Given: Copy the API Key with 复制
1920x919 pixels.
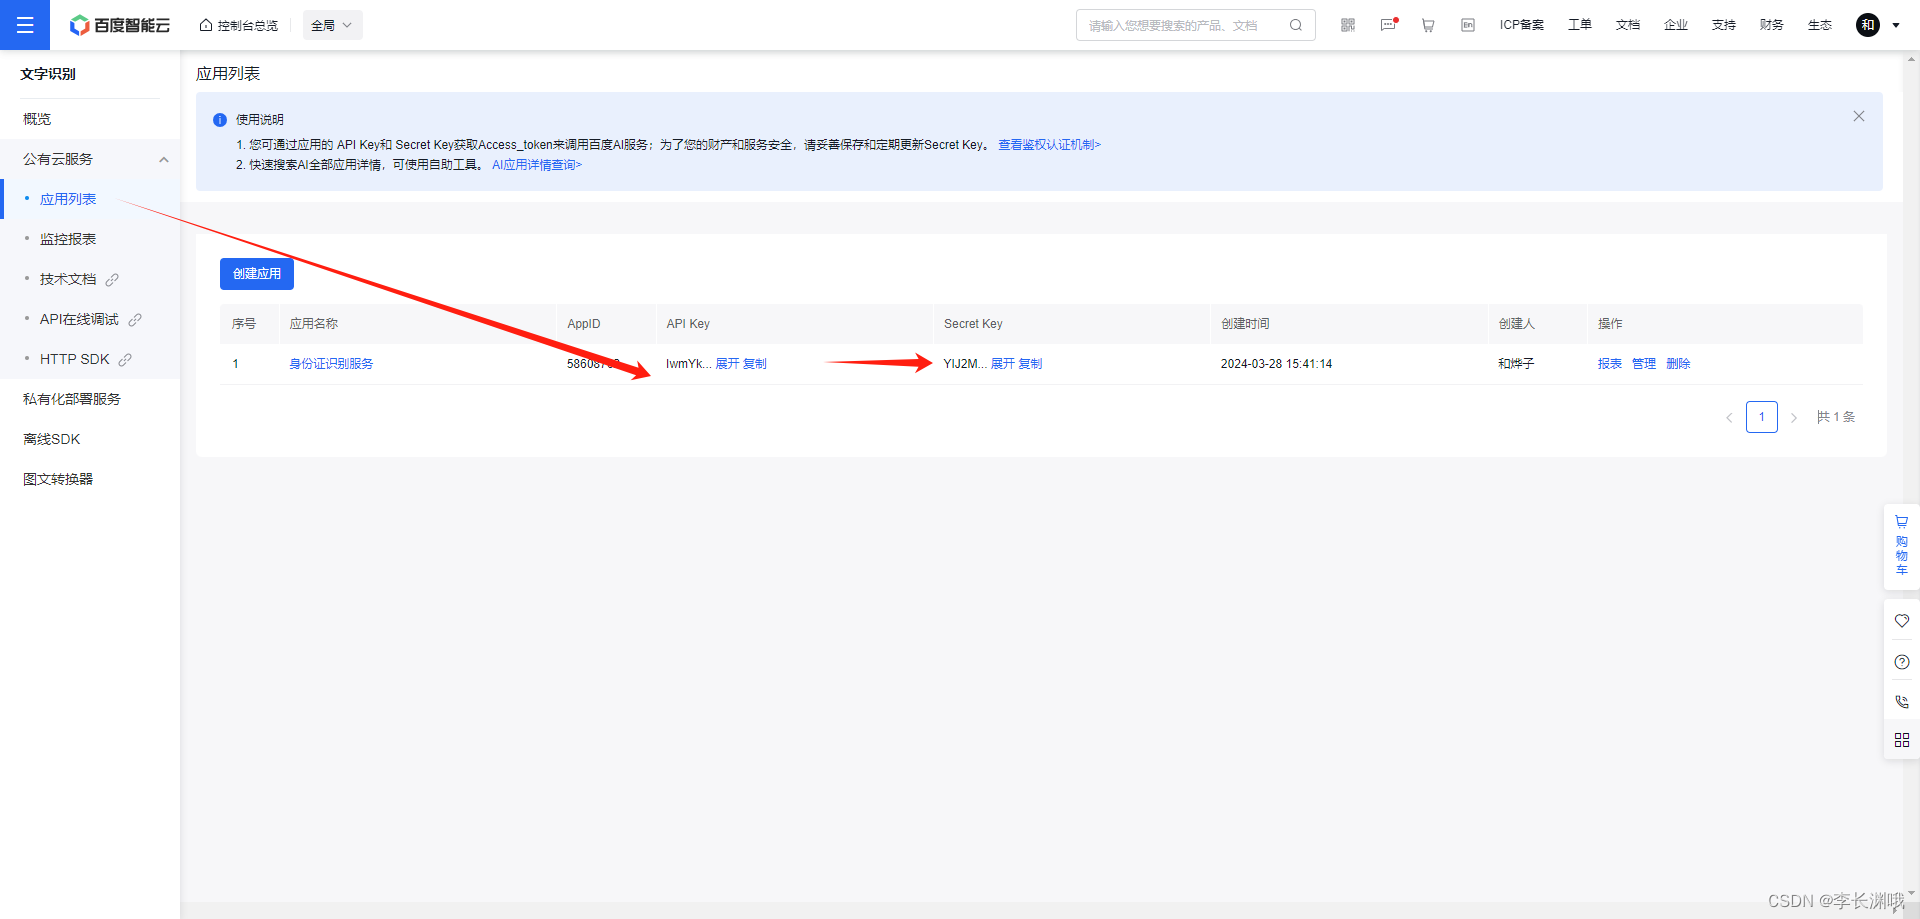Looking at the screenshot, I should point(755,364).
